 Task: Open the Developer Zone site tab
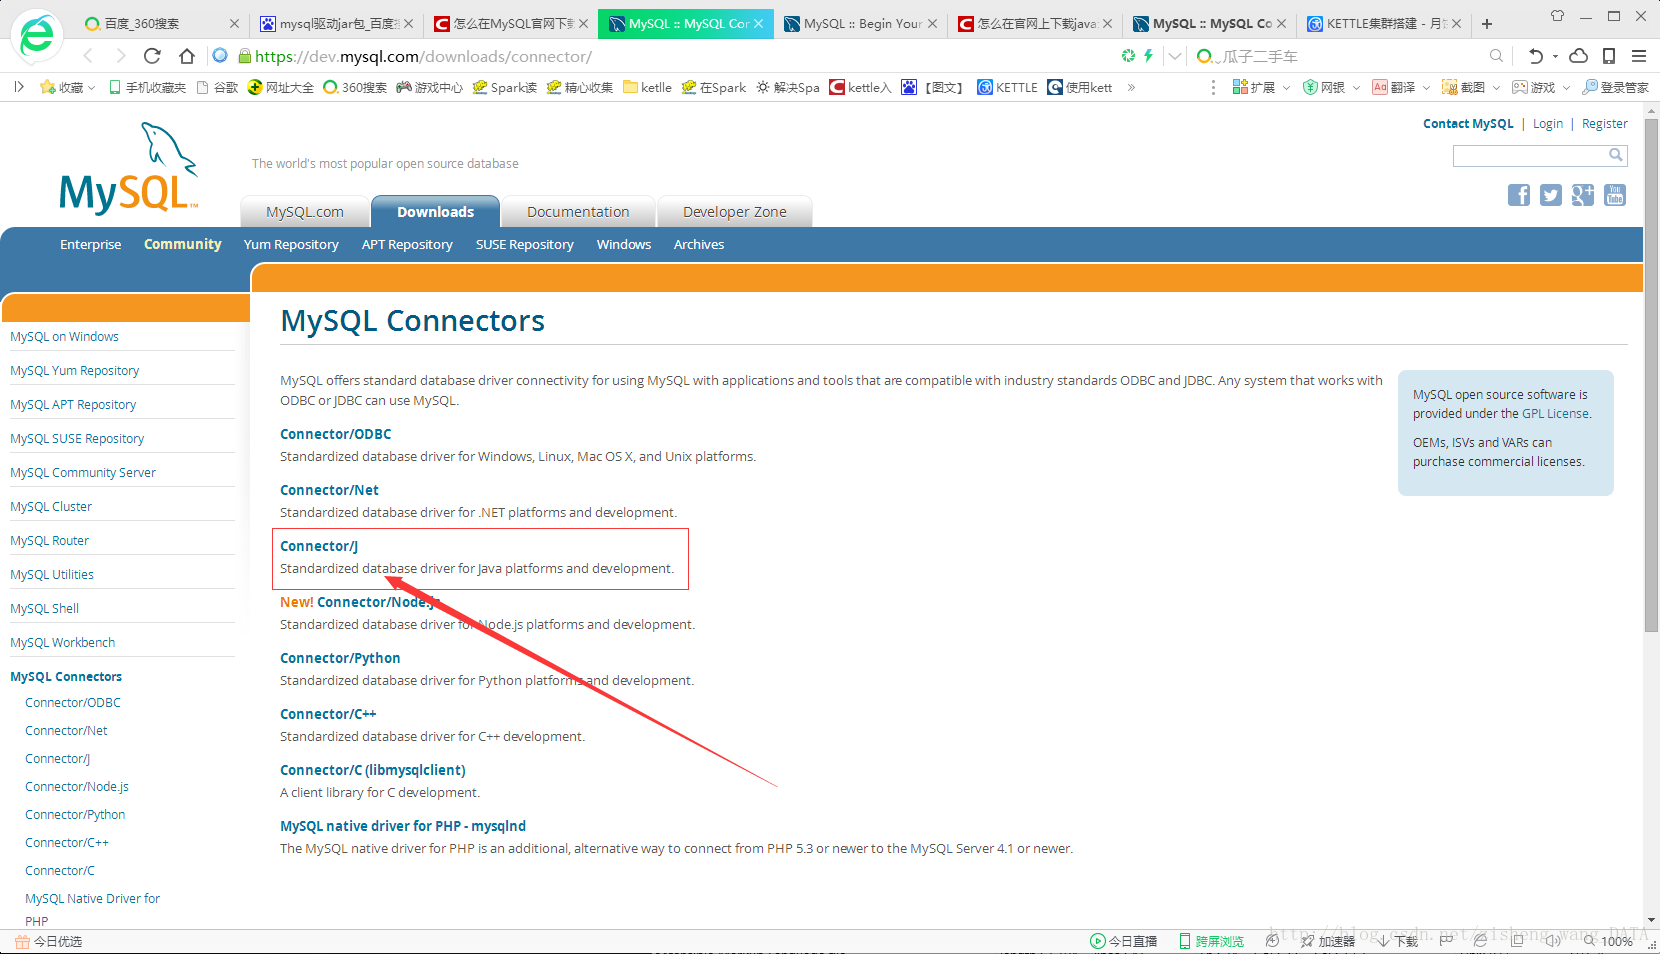pyautogui.click(x=734, y=211)
